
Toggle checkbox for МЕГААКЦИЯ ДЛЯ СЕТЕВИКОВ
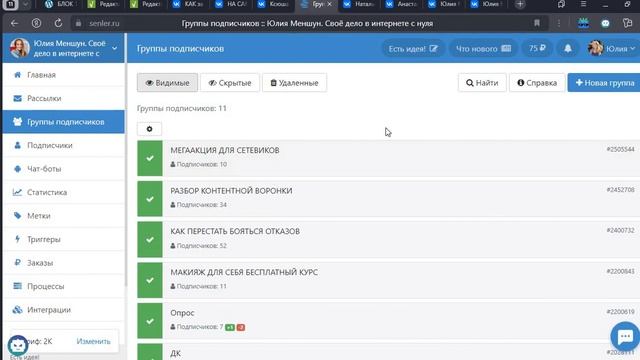150,158
